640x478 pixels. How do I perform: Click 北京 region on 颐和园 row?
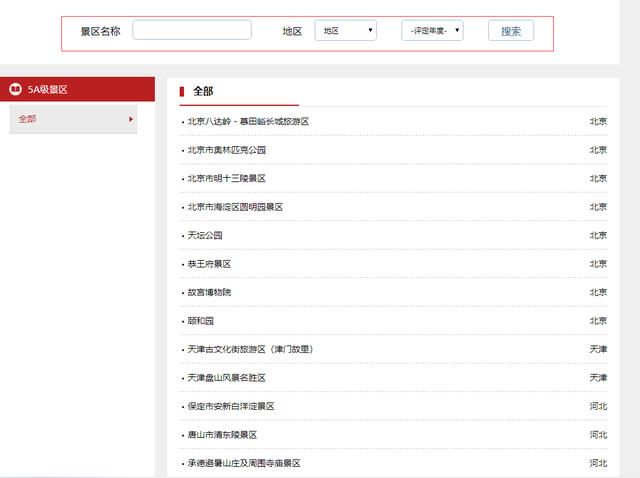coord(598,321)
